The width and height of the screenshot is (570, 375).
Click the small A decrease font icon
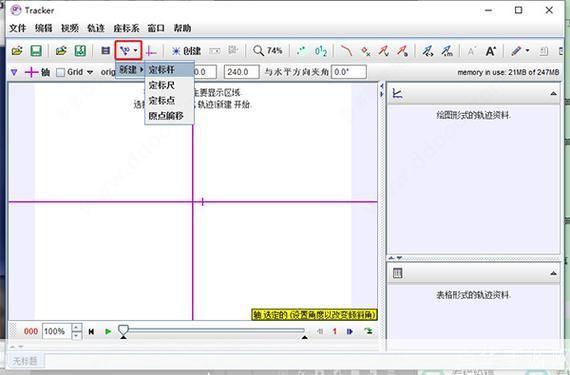coord(471,51)
